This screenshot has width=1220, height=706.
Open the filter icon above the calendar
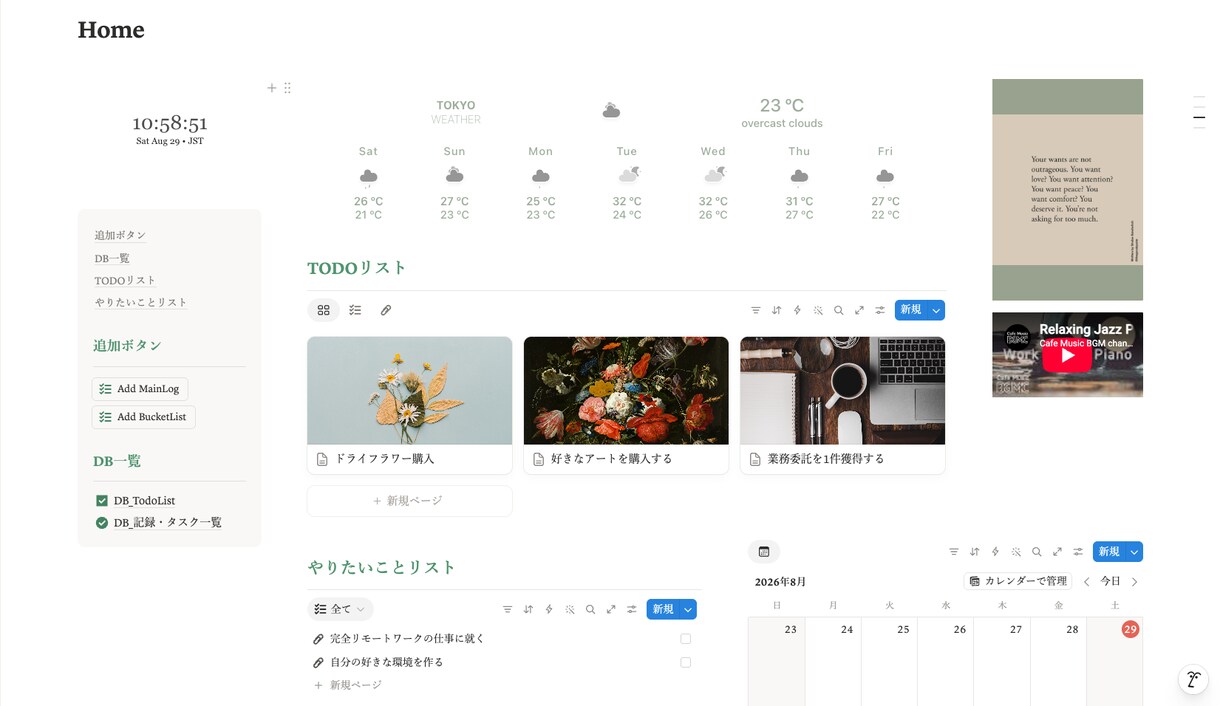point(954,552)
